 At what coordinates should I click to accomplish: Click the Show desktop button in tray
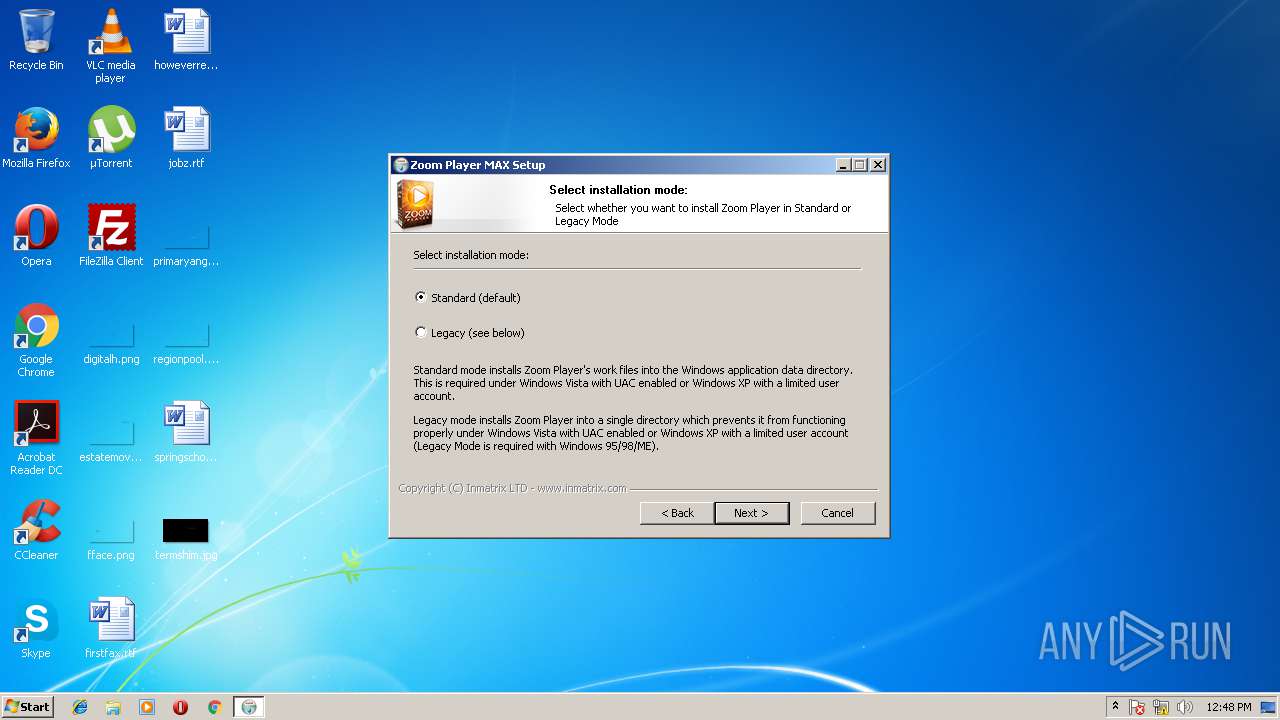click(1268, 707)
